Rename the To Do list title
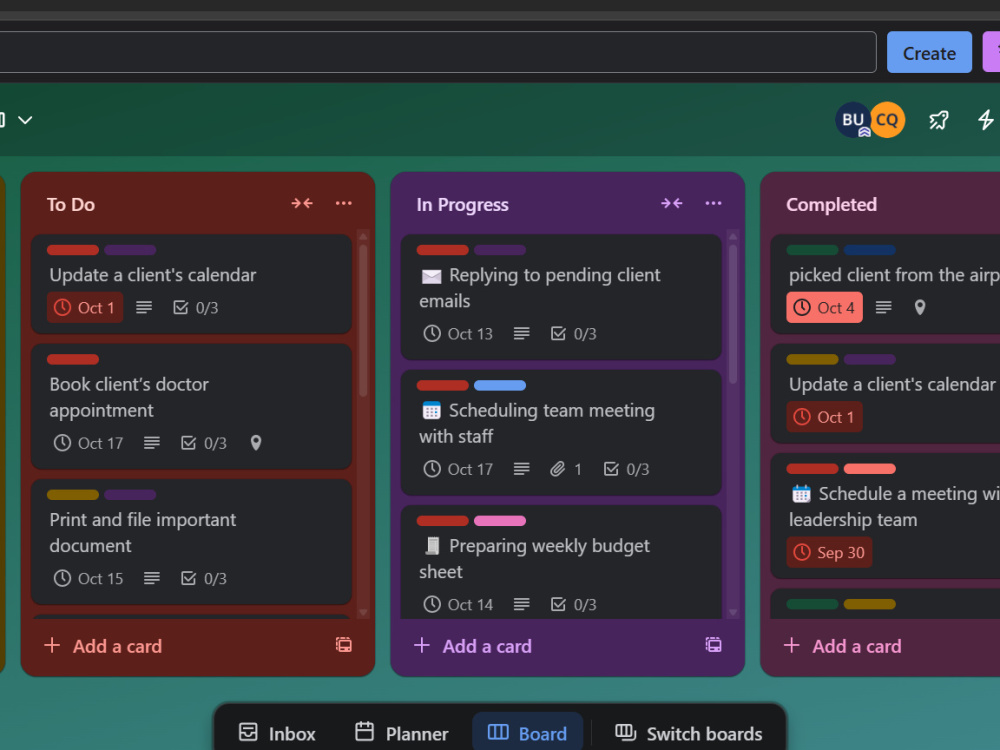The image size is (1000, 750). 71,205
